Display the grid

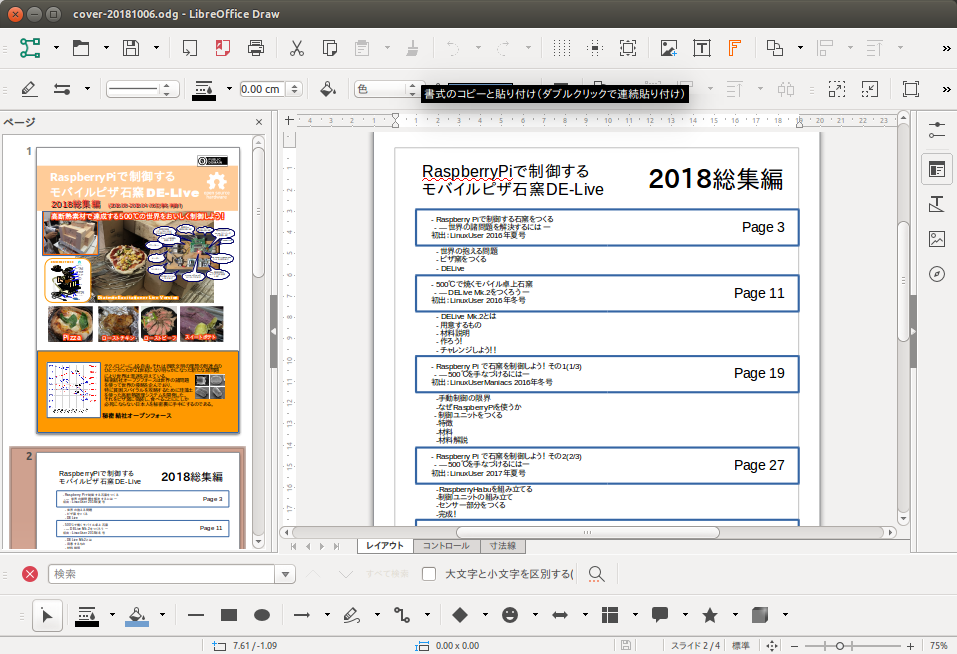coord(562,48)
